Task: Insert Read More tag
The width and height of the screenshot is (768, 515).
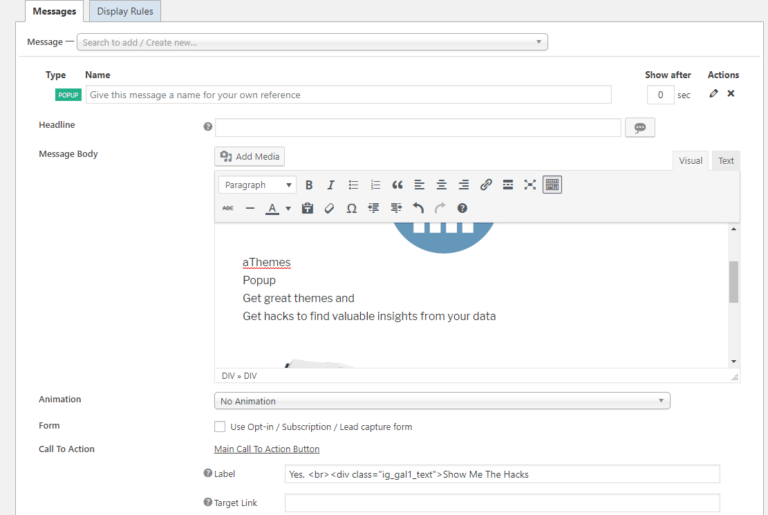Action: 508,185
